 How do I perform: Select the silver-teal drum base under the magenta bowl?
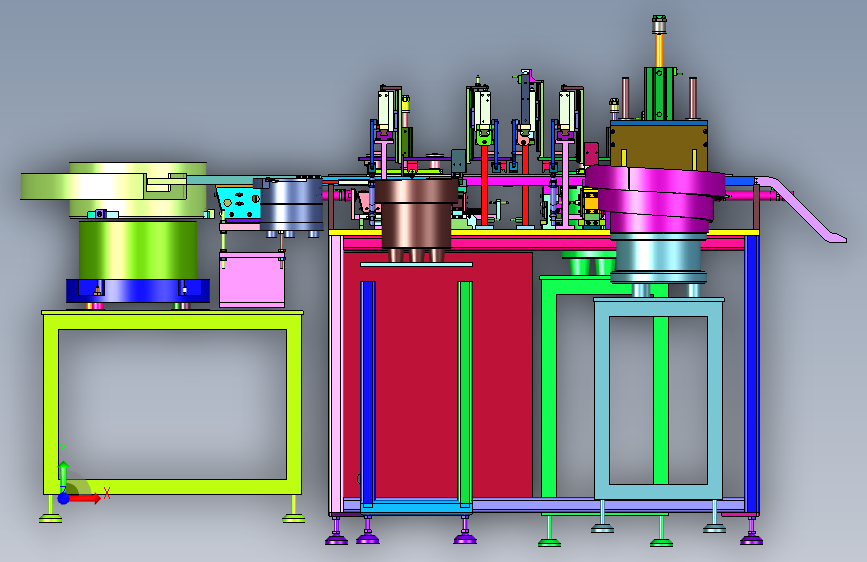[658, 259]
